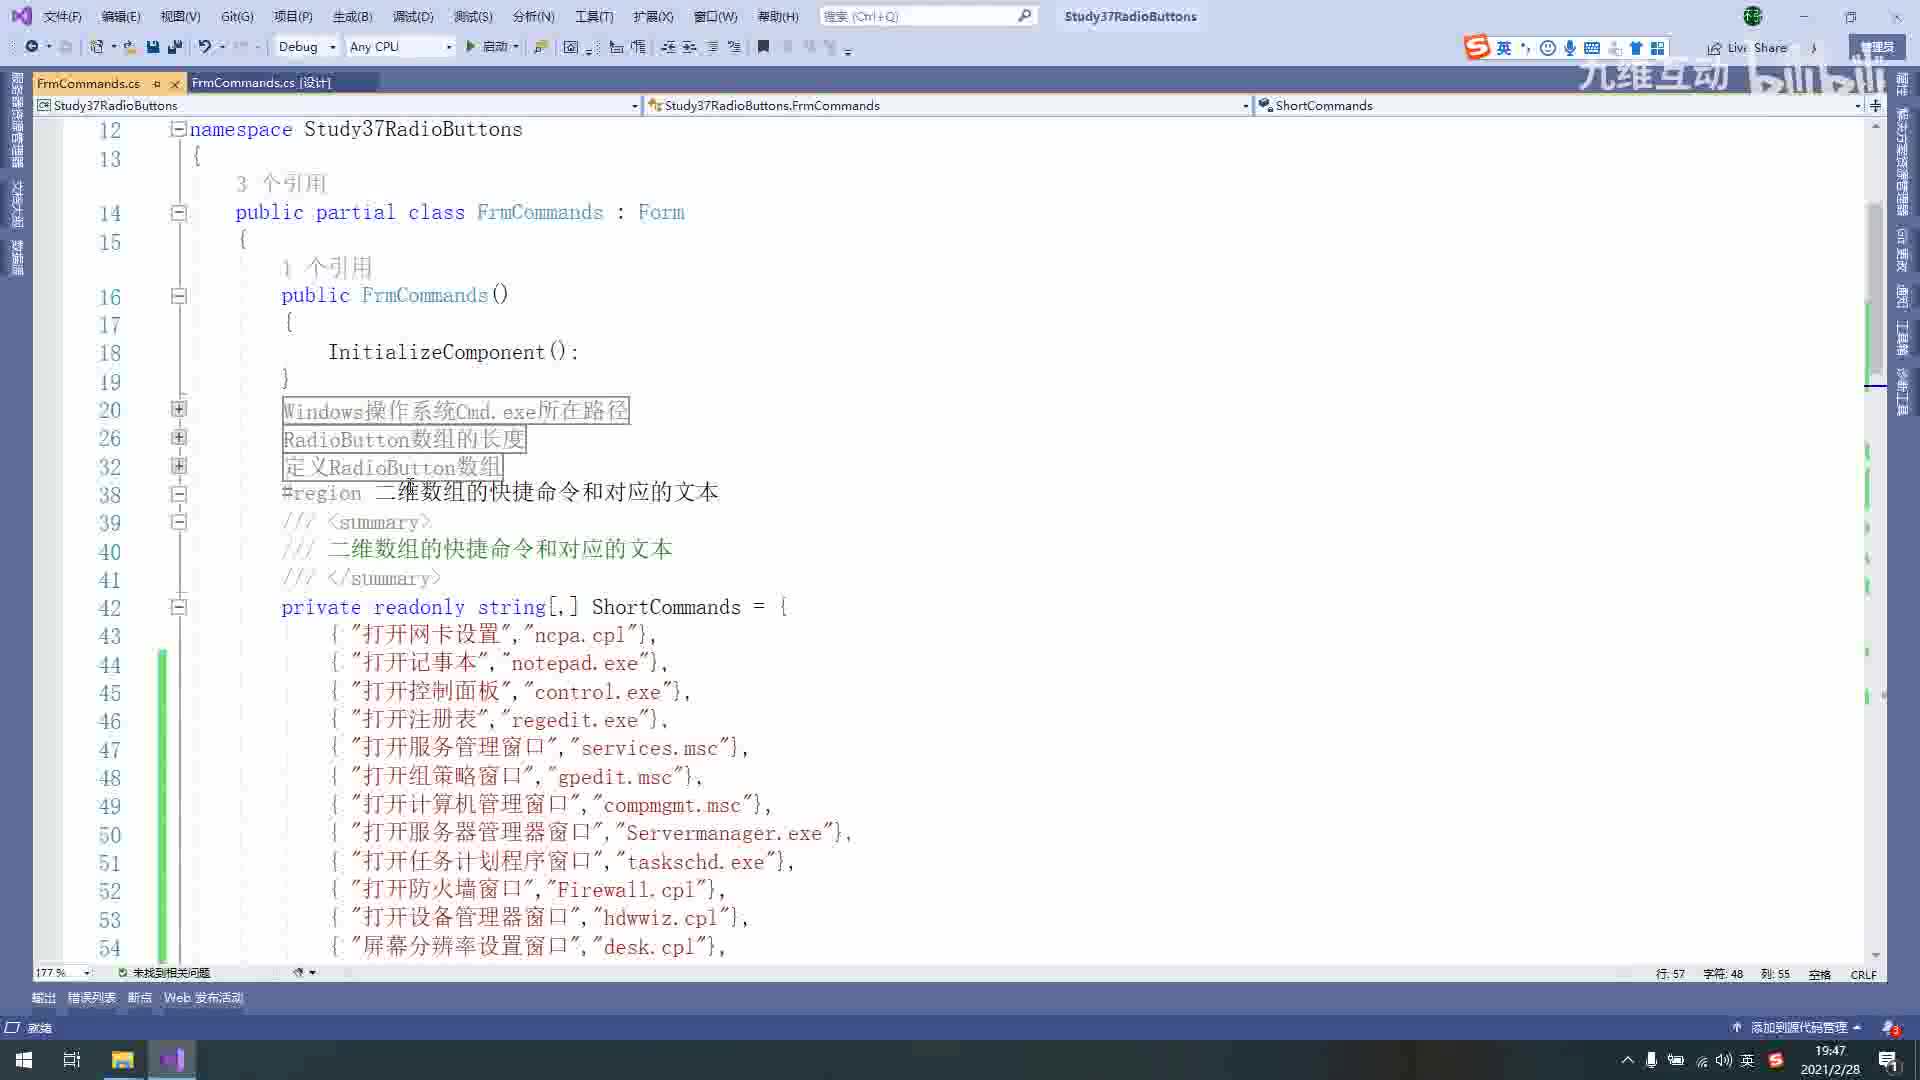
Task: Open File Explorer from the taskbar
Action: tap(123, 1060)
